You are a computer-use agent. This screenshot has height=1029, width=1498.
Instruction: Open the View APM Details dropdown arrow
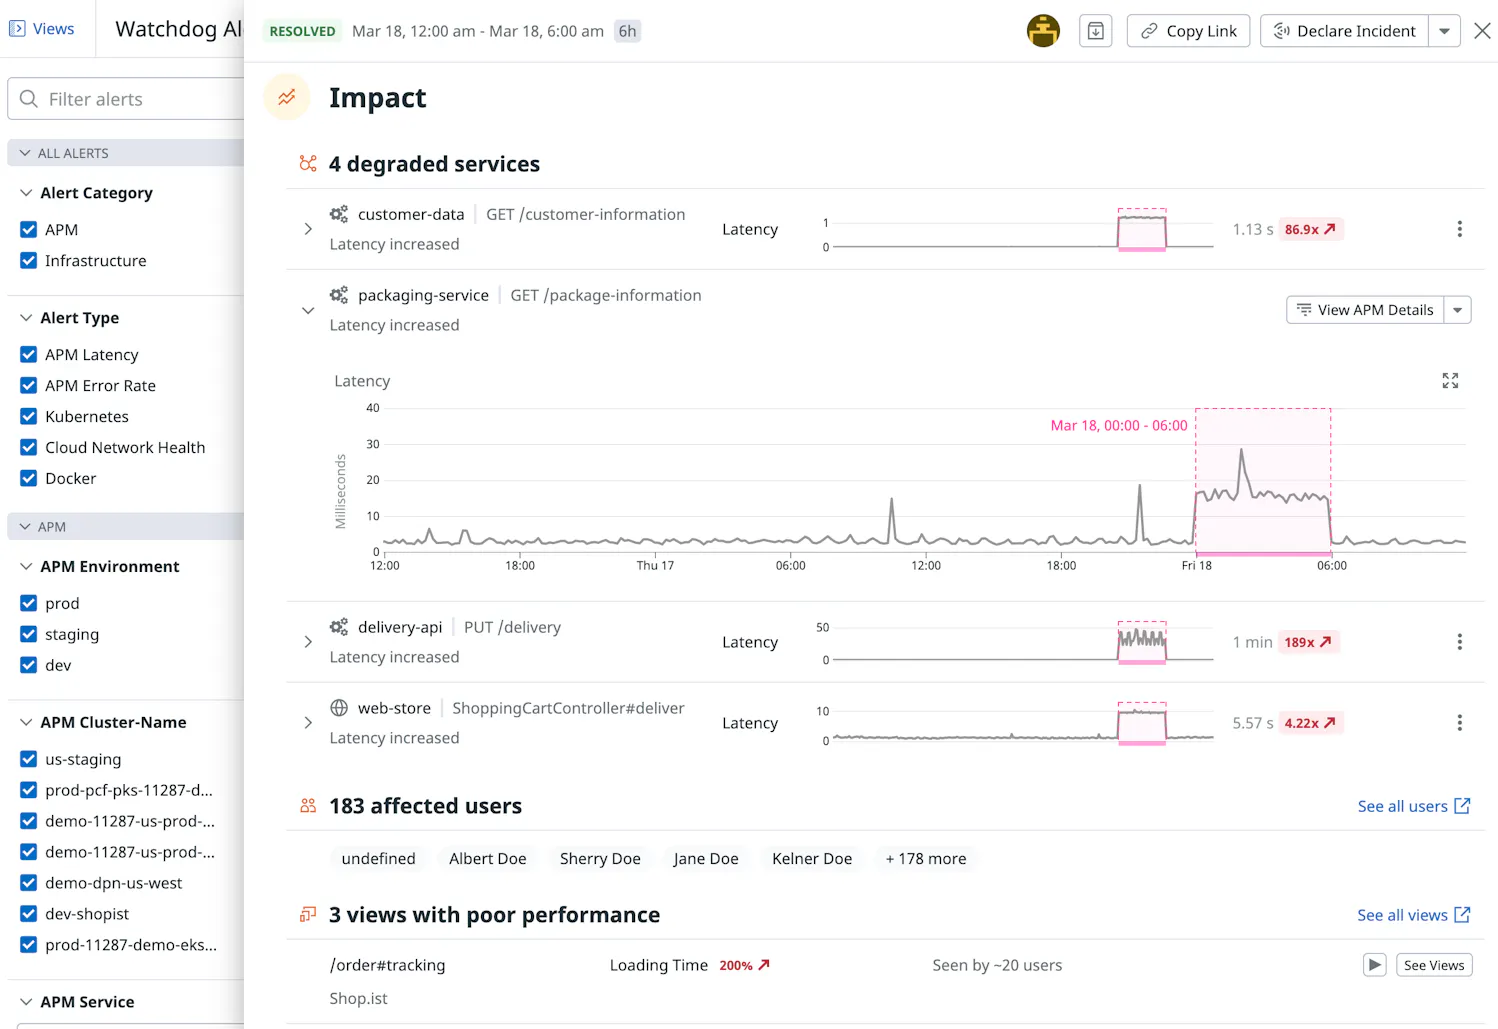coord(1458,309)
